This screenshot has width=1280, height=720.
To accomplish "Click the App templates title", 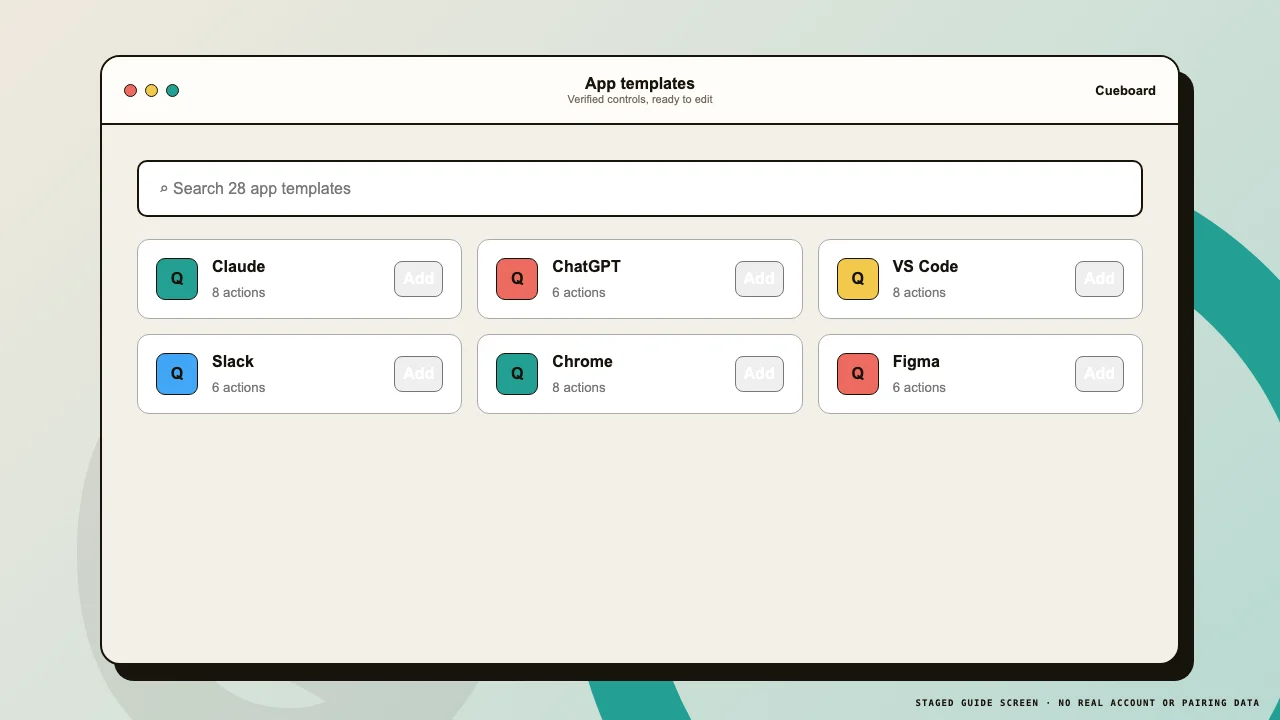I will pyautogui.click(x=640, y=84).
